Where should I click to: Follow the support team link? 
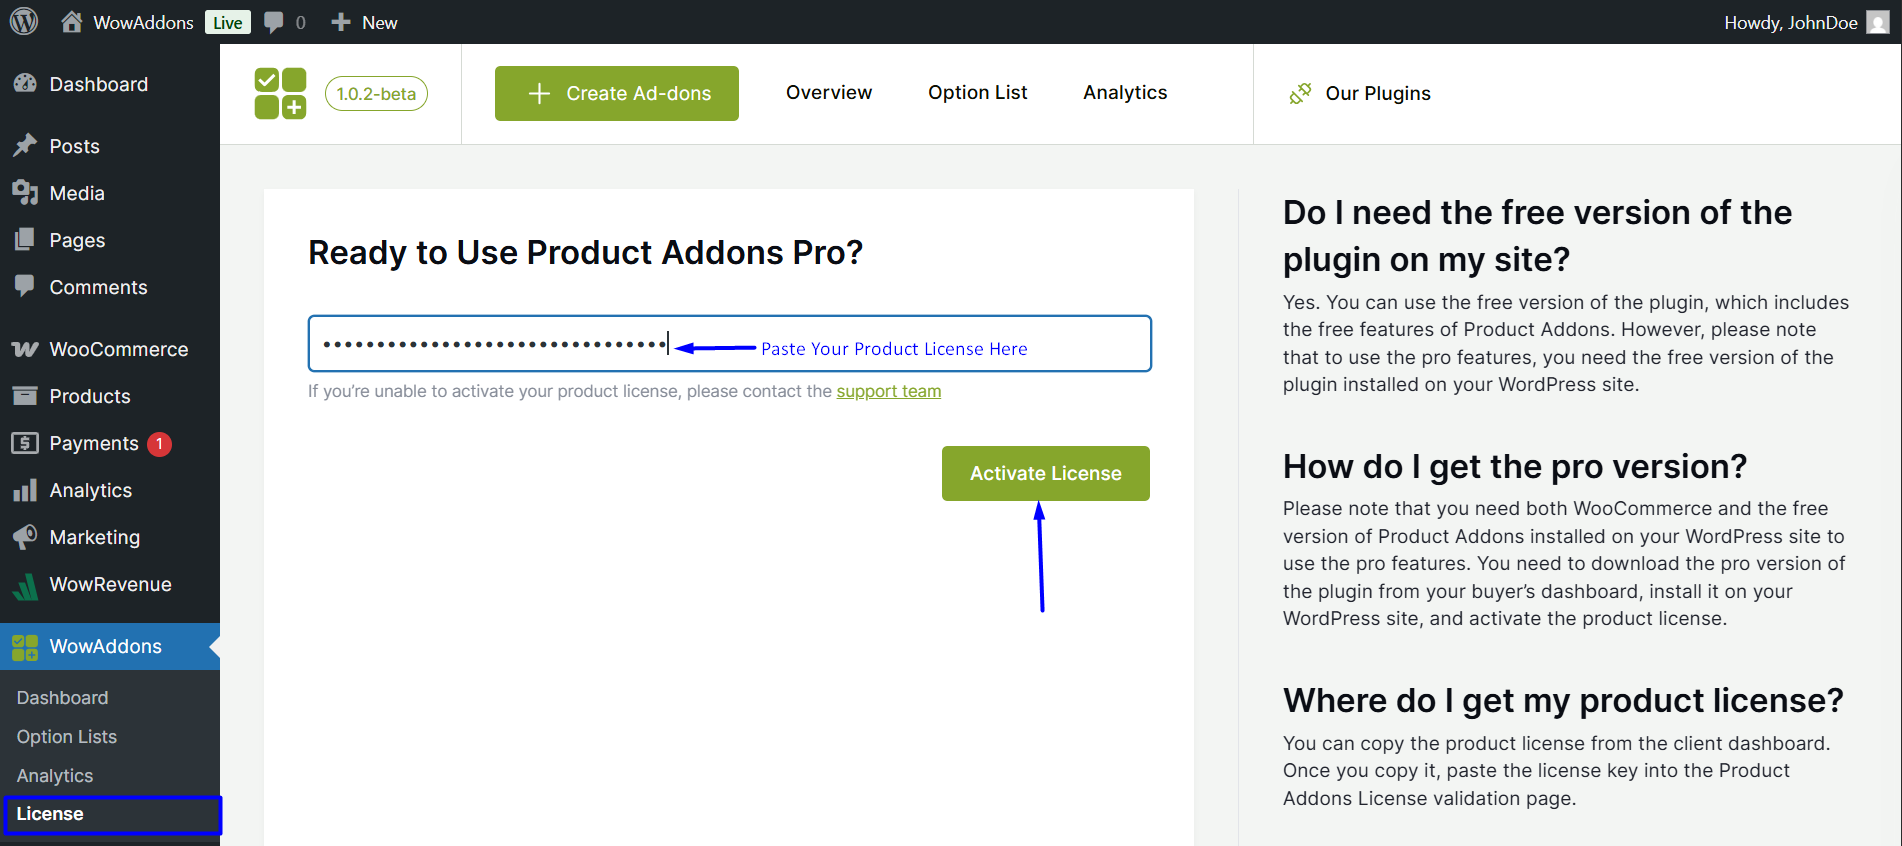888,391
